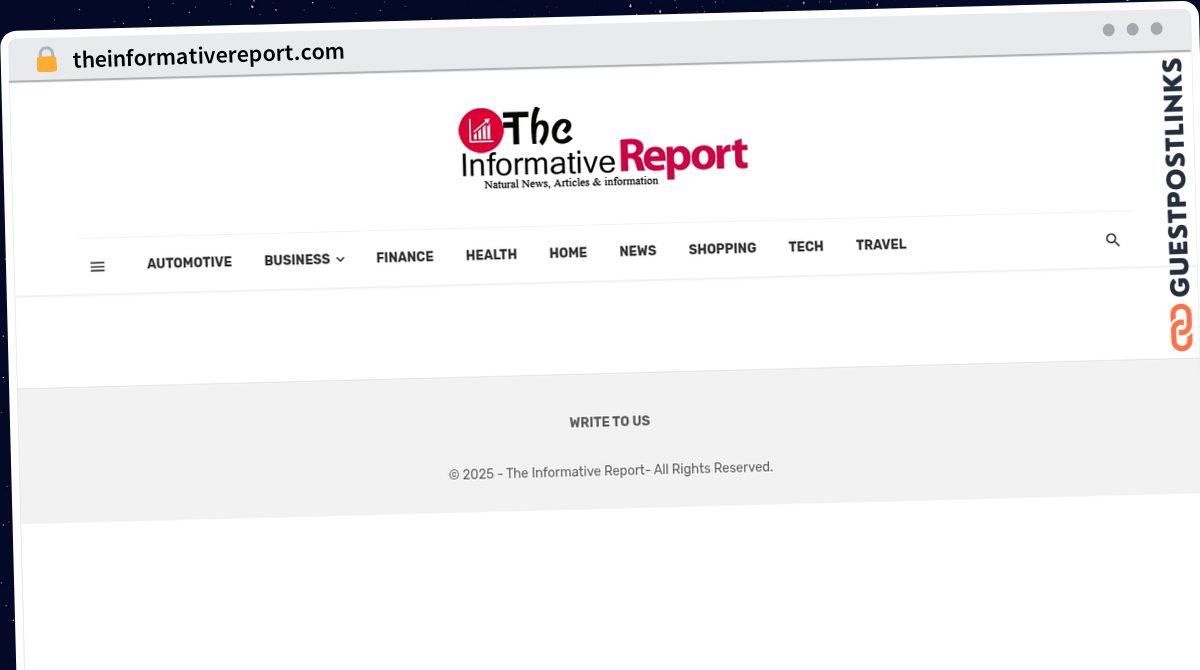Open the hamburger side menu
1200x670 pixels.
(x=97, y=267)
